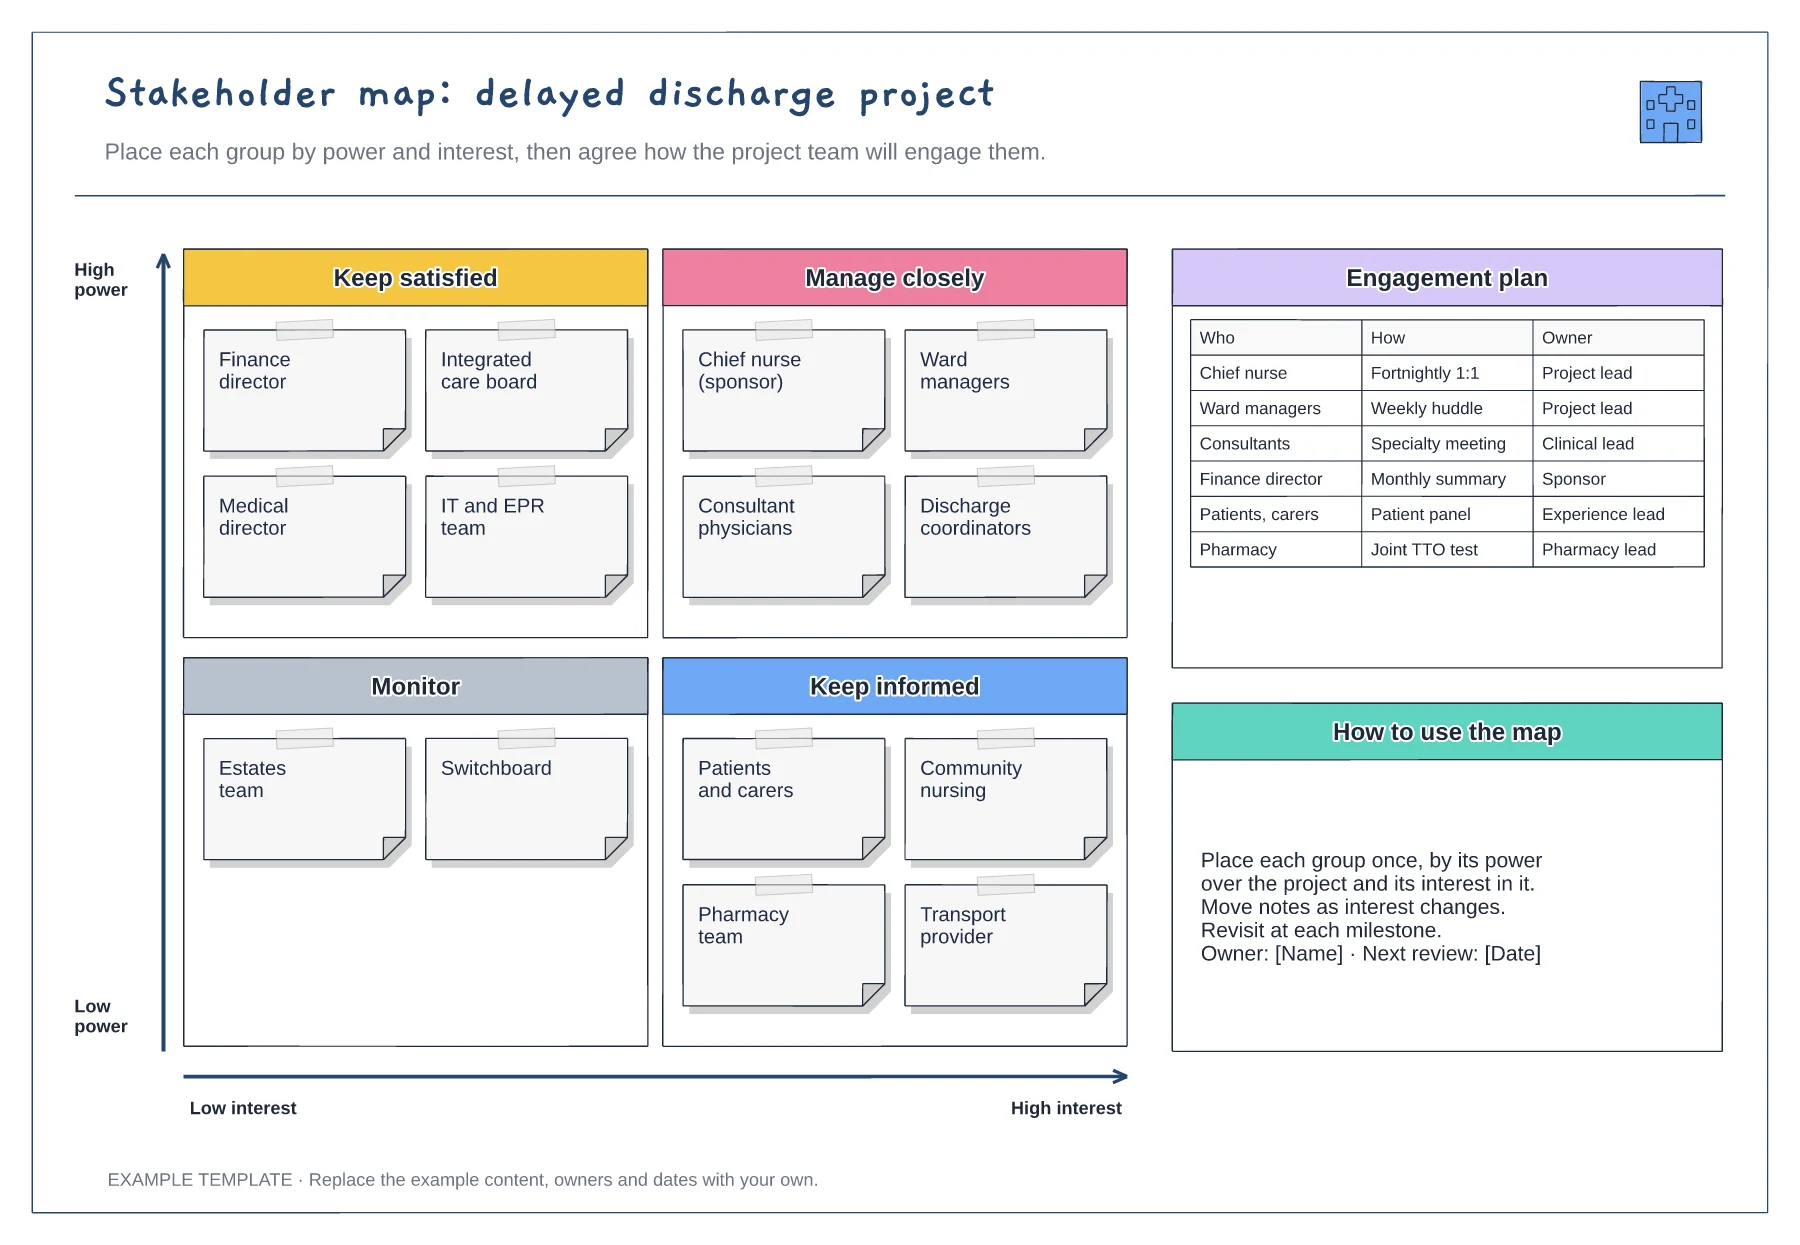
Task: Select the Clinical lead cell
Action: [x=1618, y=444]
